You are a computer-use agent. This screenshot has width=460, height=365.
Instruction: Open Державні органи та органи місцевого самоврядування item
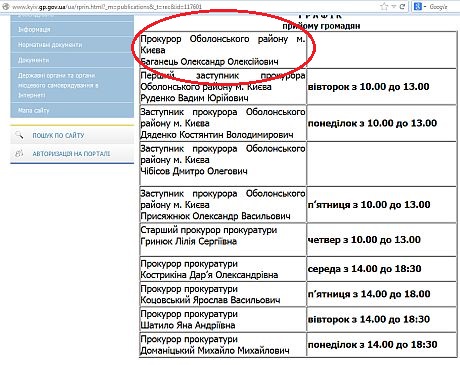coord(72,85)
